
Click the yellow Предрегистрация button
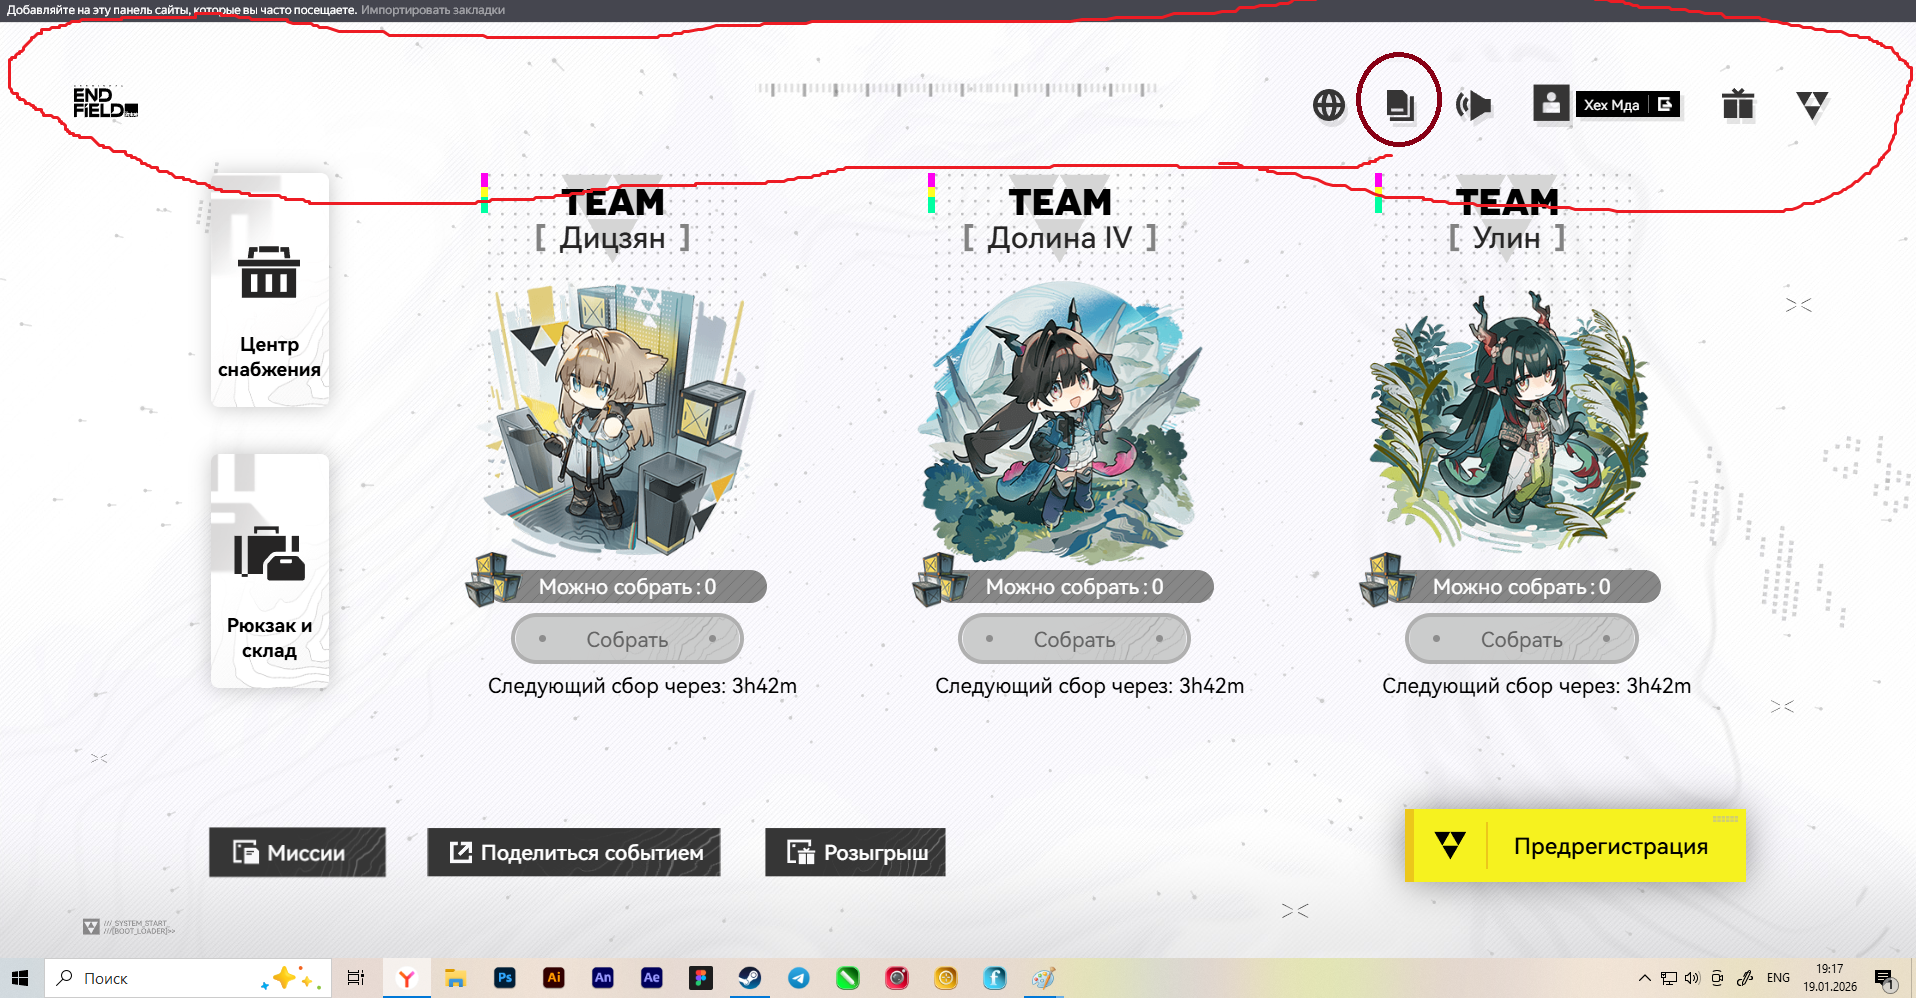1575,846
